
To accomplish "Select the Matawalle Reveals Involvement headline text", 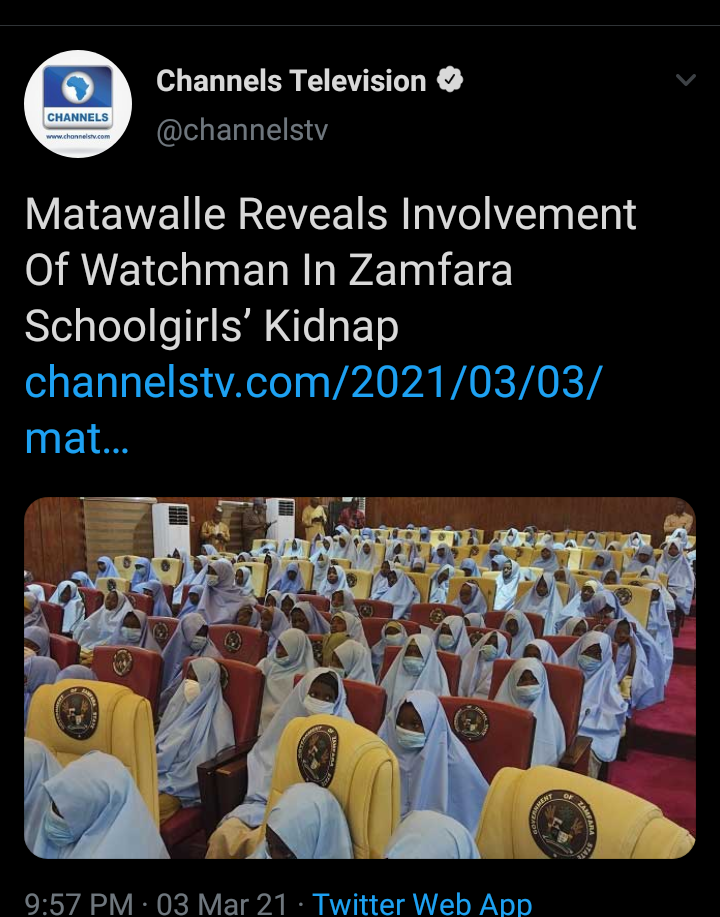I will click(x=330, y=214).
